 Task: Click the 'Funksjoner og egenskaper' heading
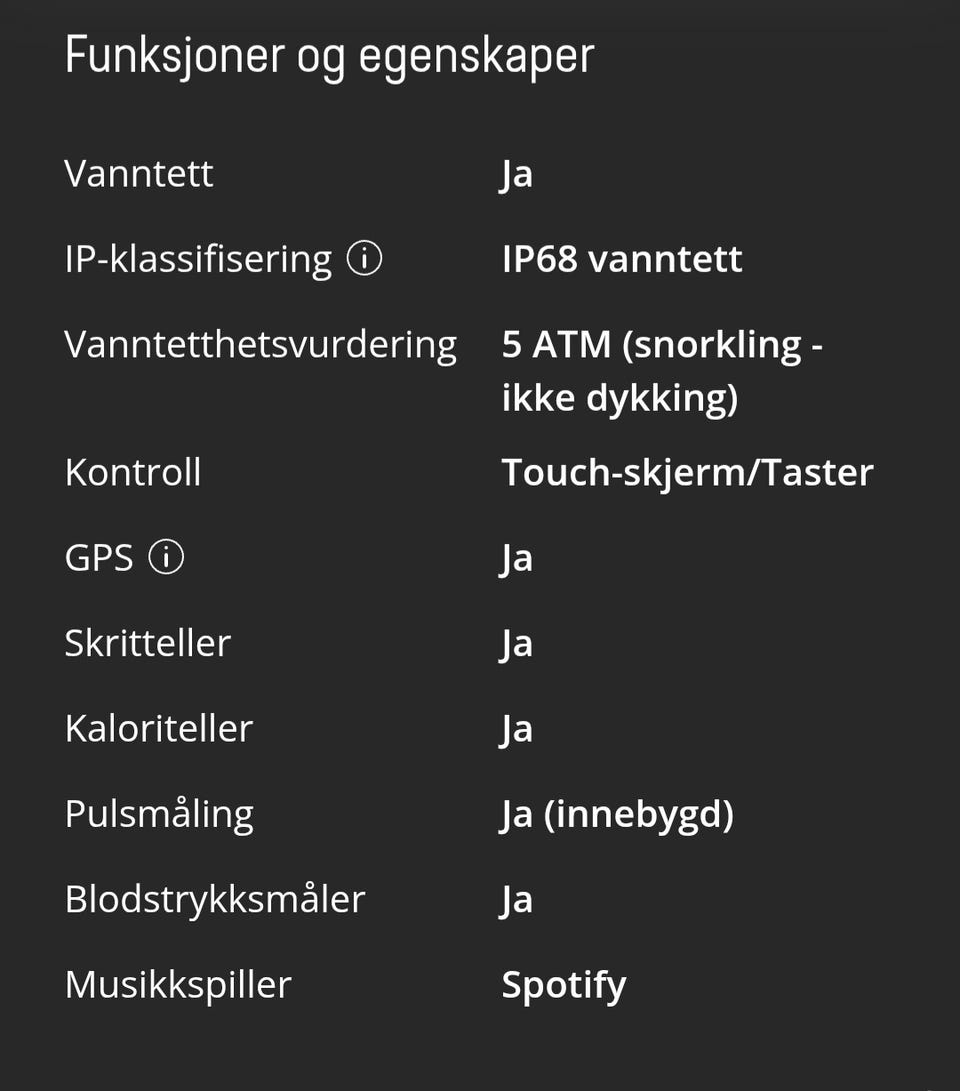329,56
